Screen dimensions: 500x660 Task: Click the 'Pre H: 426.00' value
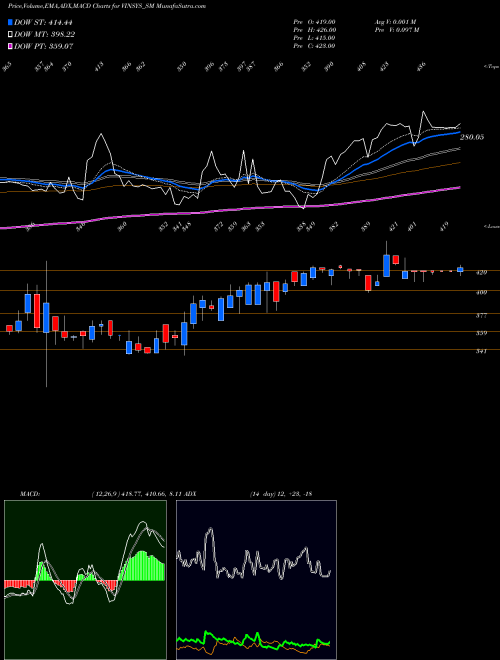[x=314, y=29]
